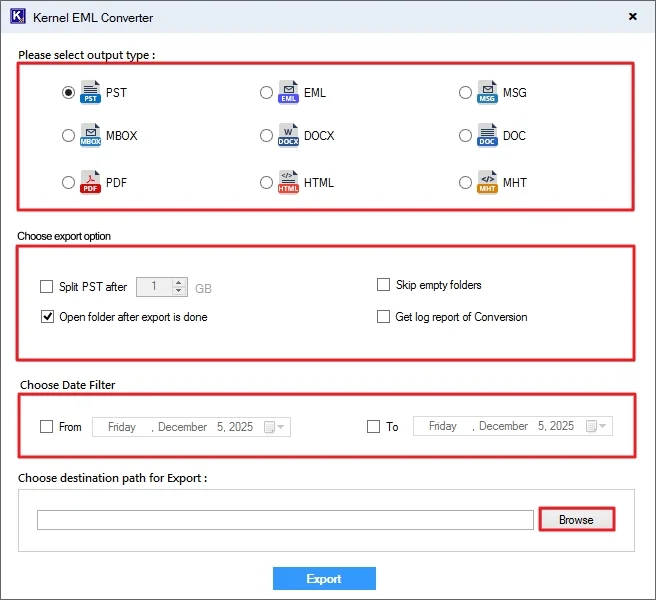Enable the Split PST after checkbox
The image size is (656, 600).
click(x=46, y=287)
